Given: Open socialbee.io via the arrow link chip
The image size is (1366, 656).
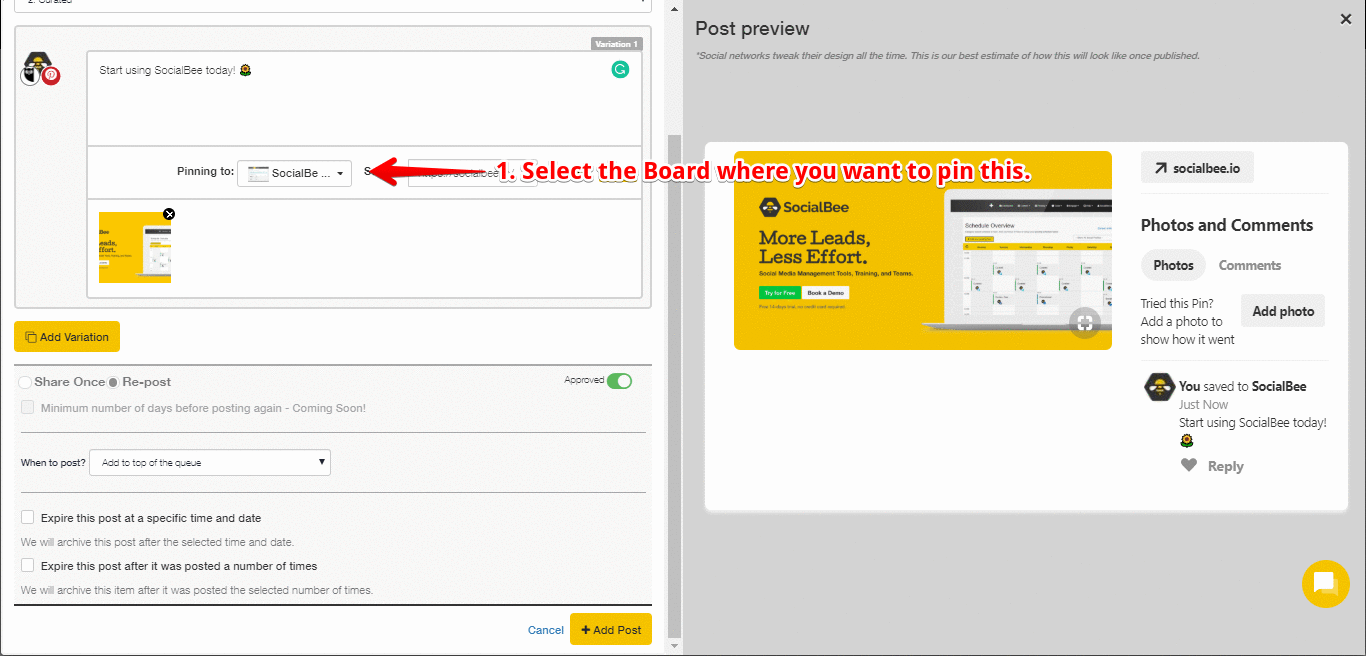Looking at the screenshot, I should (1197, 167).
